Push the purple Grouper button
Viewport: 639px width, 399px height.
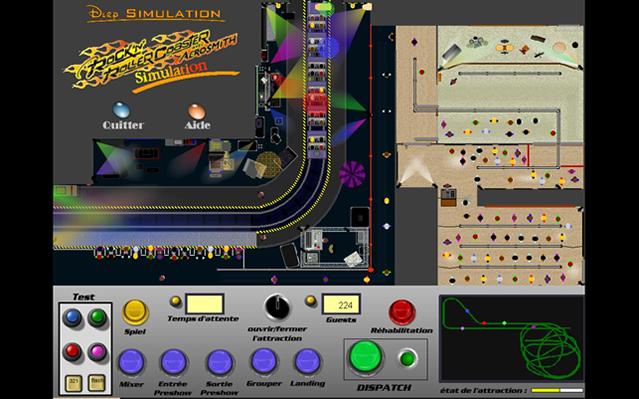coord(264,361)
